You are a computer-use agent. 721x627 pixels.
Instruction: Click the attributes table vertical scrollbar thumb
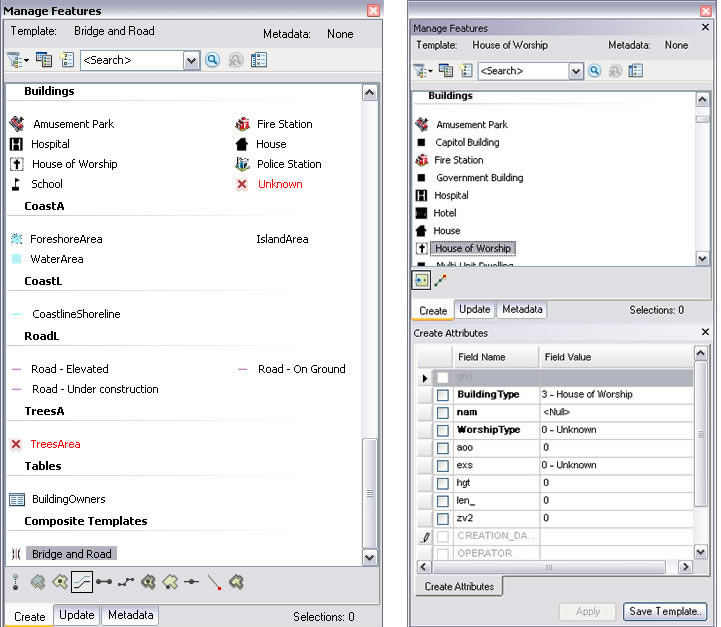pyautogui.click(x=700, y=434)
